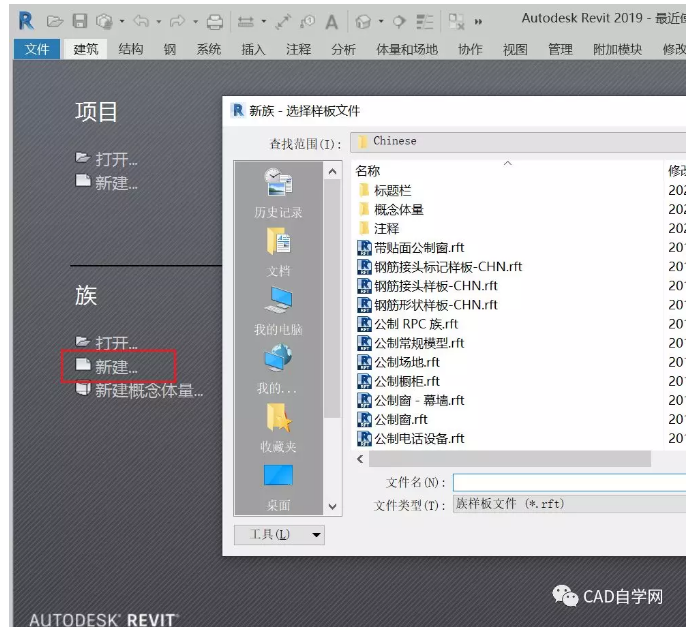This screenshot has width=697, height=634.
Task: Toggle Thin Lines toolbar icon
Action: [424, 21]
